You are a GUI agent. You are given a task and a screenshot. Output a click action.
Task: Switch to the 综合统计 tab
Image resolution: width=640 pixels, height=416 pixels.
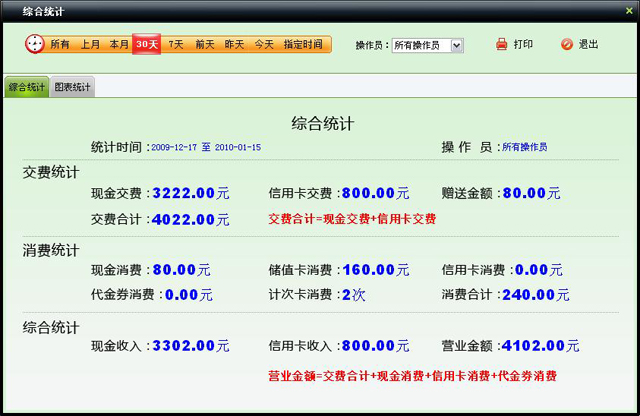coord(27,87)
